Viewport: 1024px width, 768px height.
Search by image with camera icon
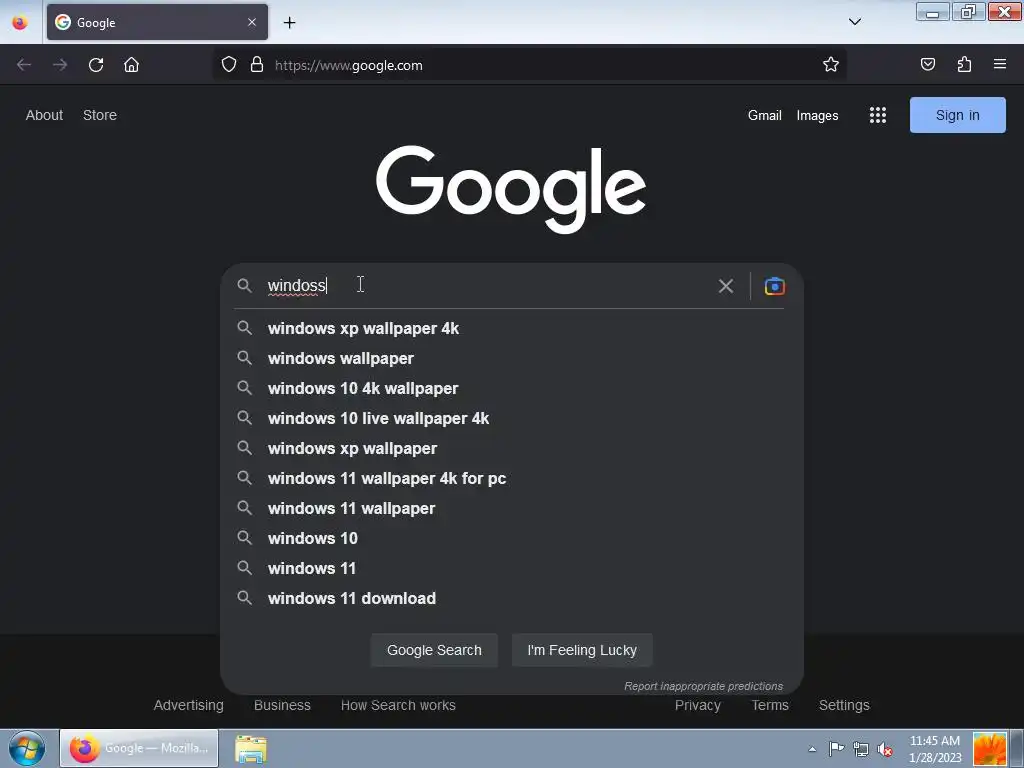[775, 286]
